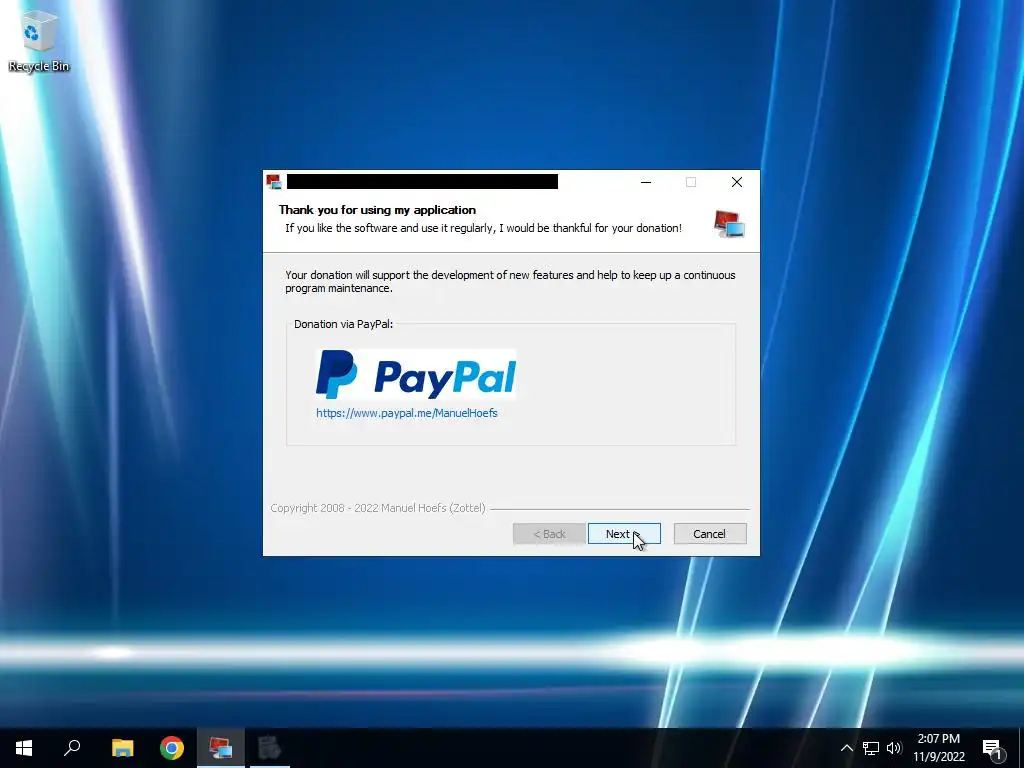Click the disabled Back button
The image size is (1024, 768).
point(549,534)
